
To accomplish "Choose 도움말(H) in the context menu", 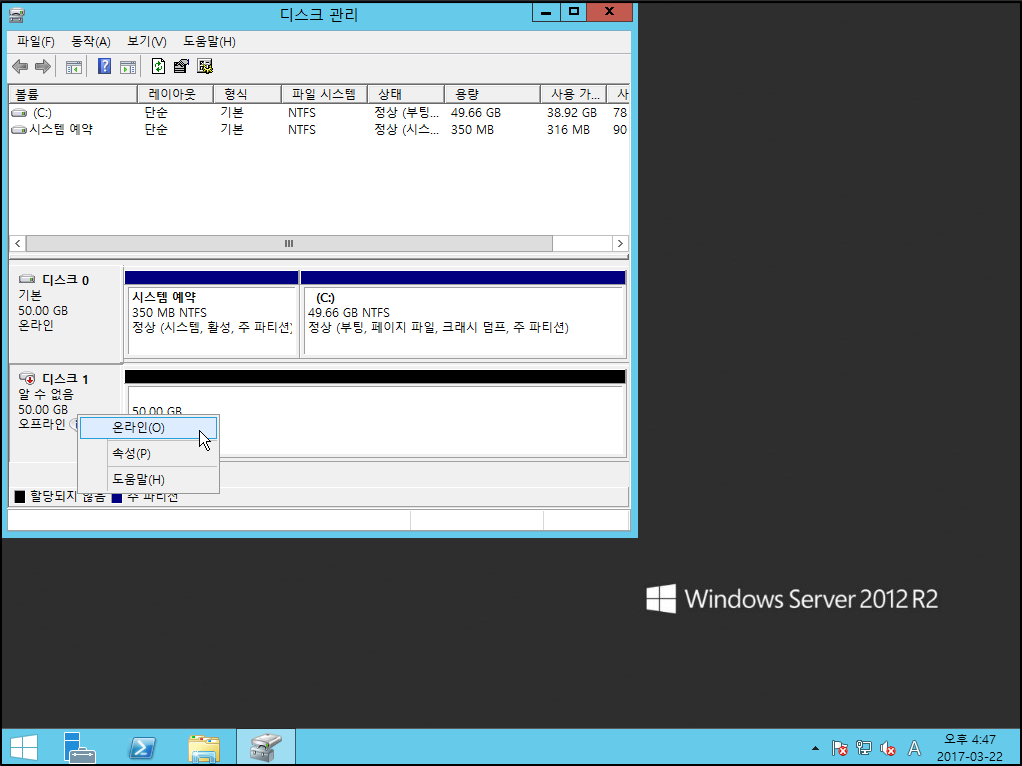I will tap(149, 479).
